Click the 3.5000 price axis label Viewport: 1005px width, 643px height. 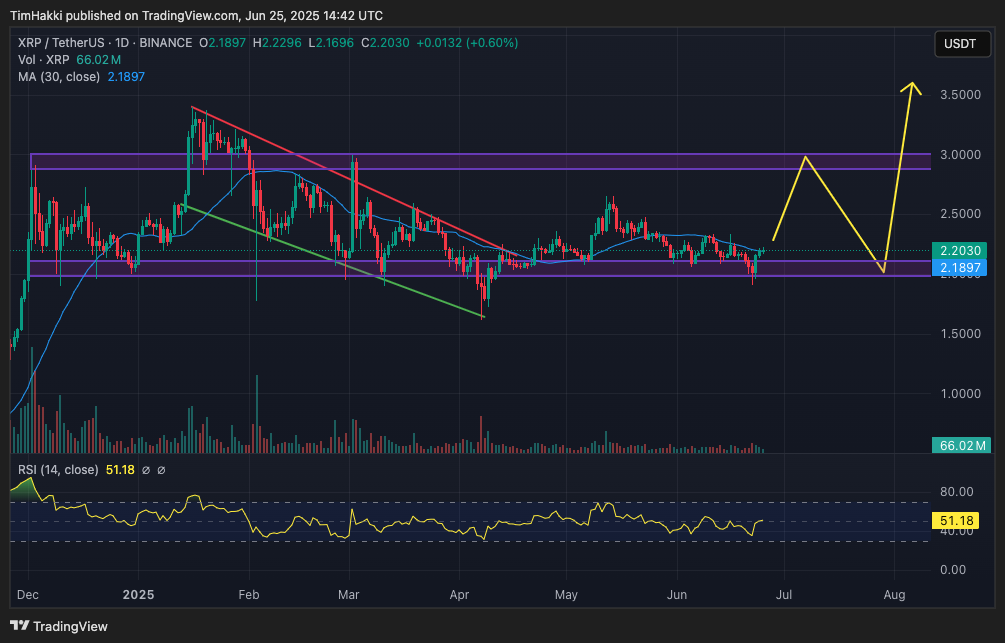click(x=960, y=95)
